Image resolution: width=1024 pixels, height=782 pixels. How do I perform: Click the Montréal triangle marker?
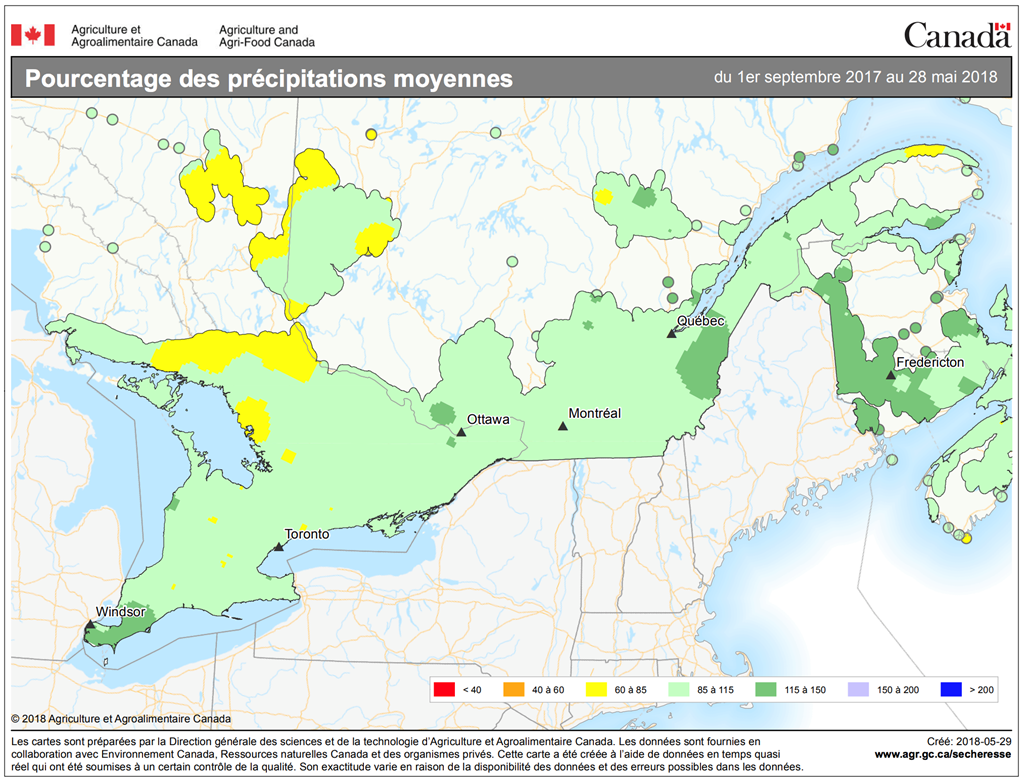pyautogui.click(x=562, y=427)
